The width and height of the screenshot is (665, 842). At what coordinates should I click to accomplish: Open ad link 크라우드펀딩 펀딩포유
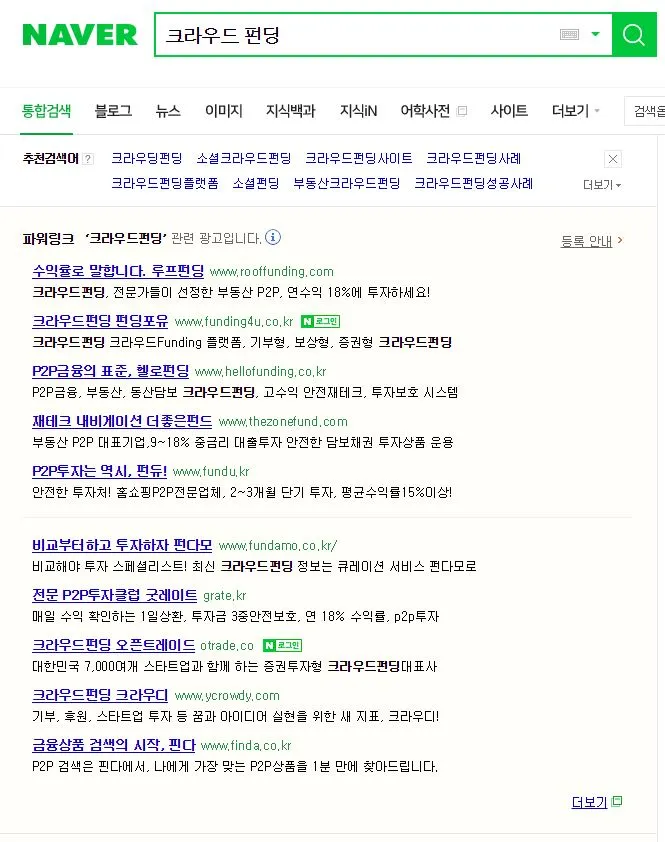(100, 321)
